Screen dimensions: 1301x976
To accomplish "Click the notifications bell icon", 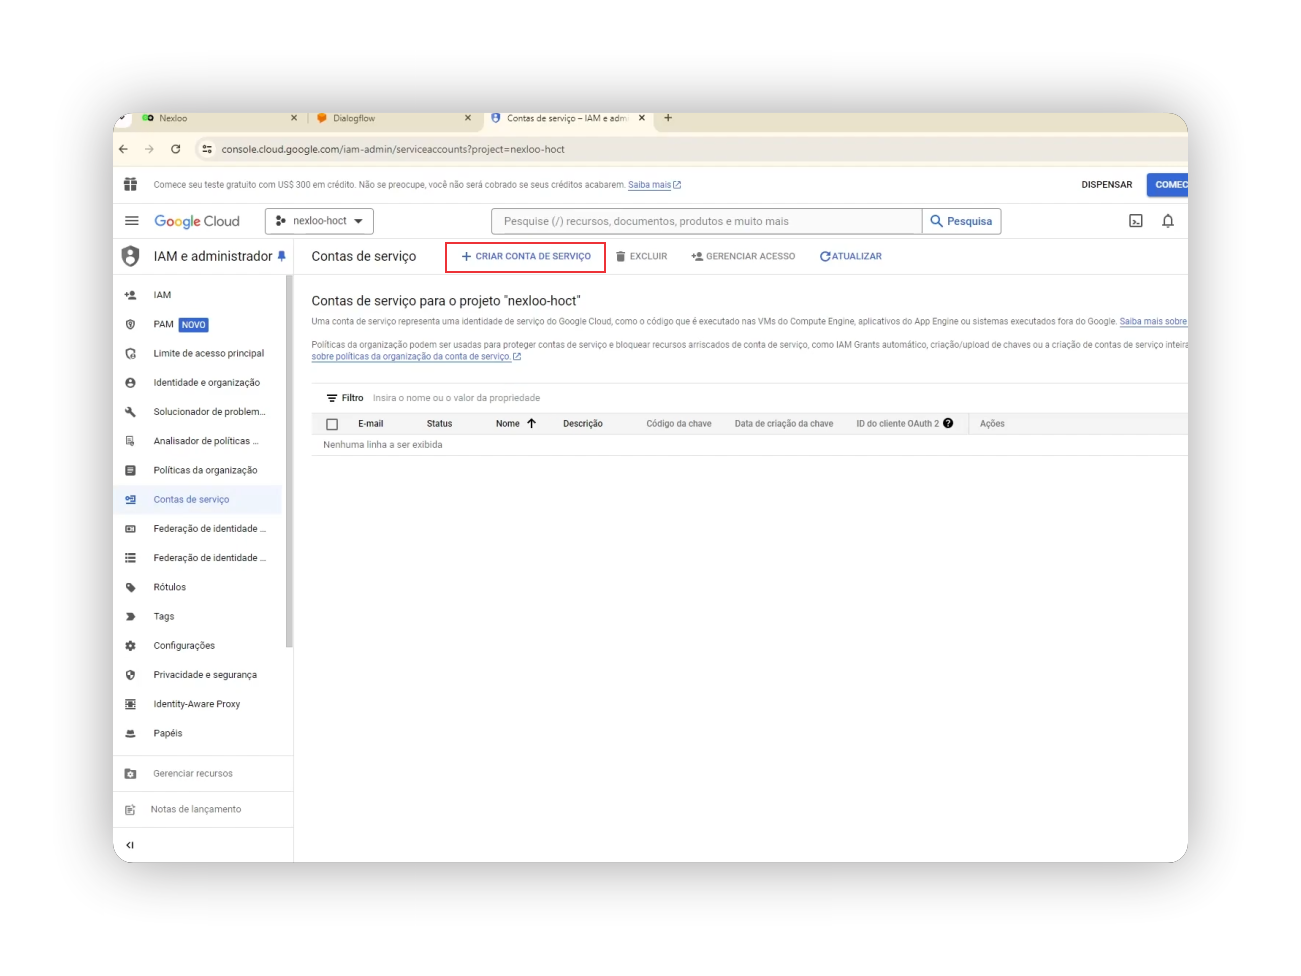I will [1167, 221].
